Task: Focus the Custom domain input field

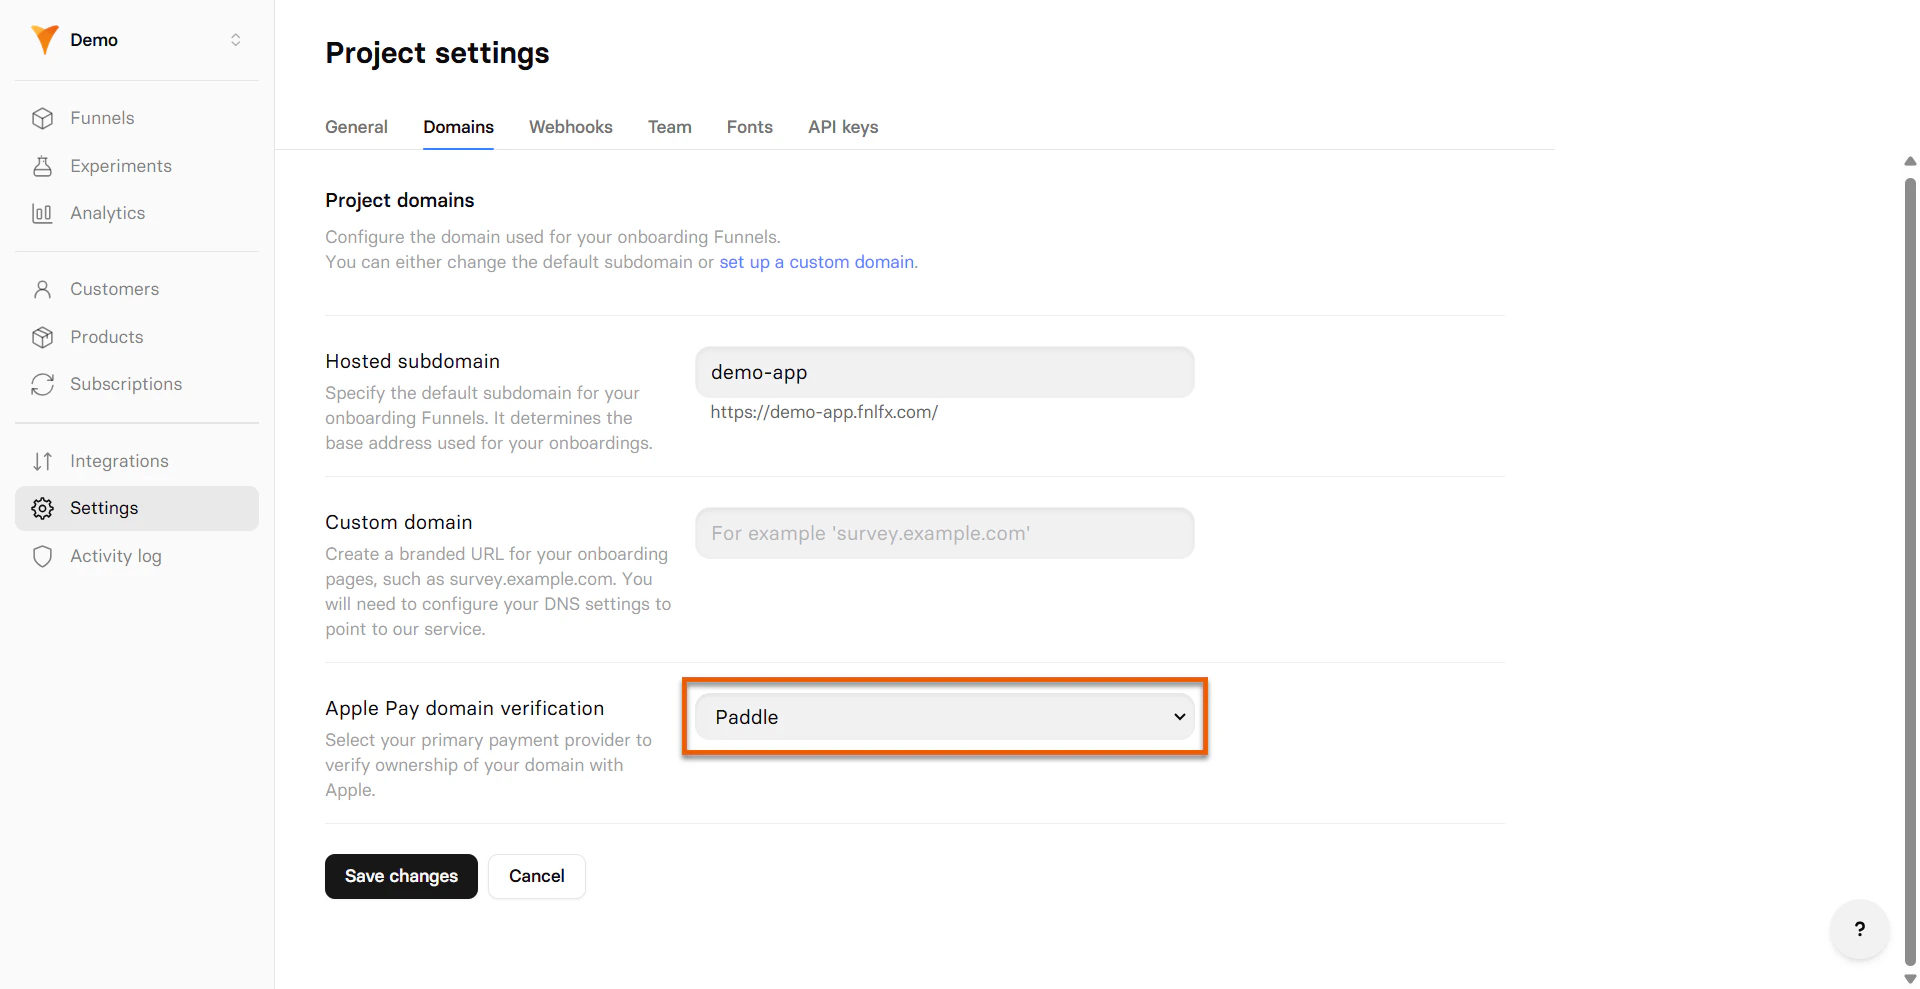Action: coord(945,533)
